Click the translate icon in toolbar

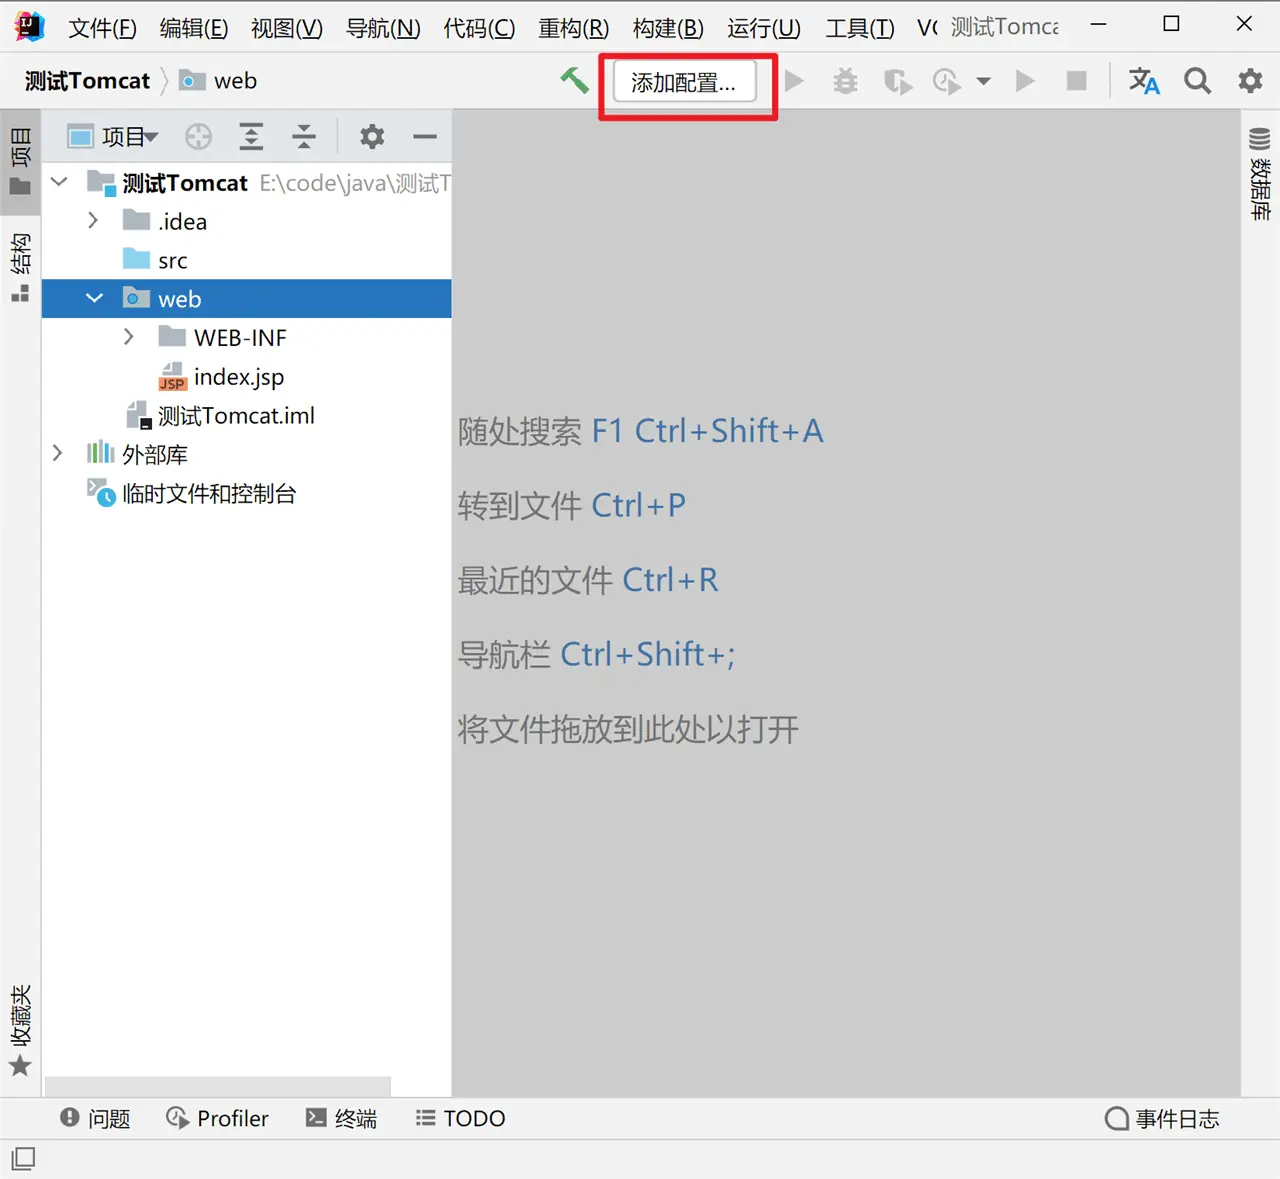coord(1143,81)
